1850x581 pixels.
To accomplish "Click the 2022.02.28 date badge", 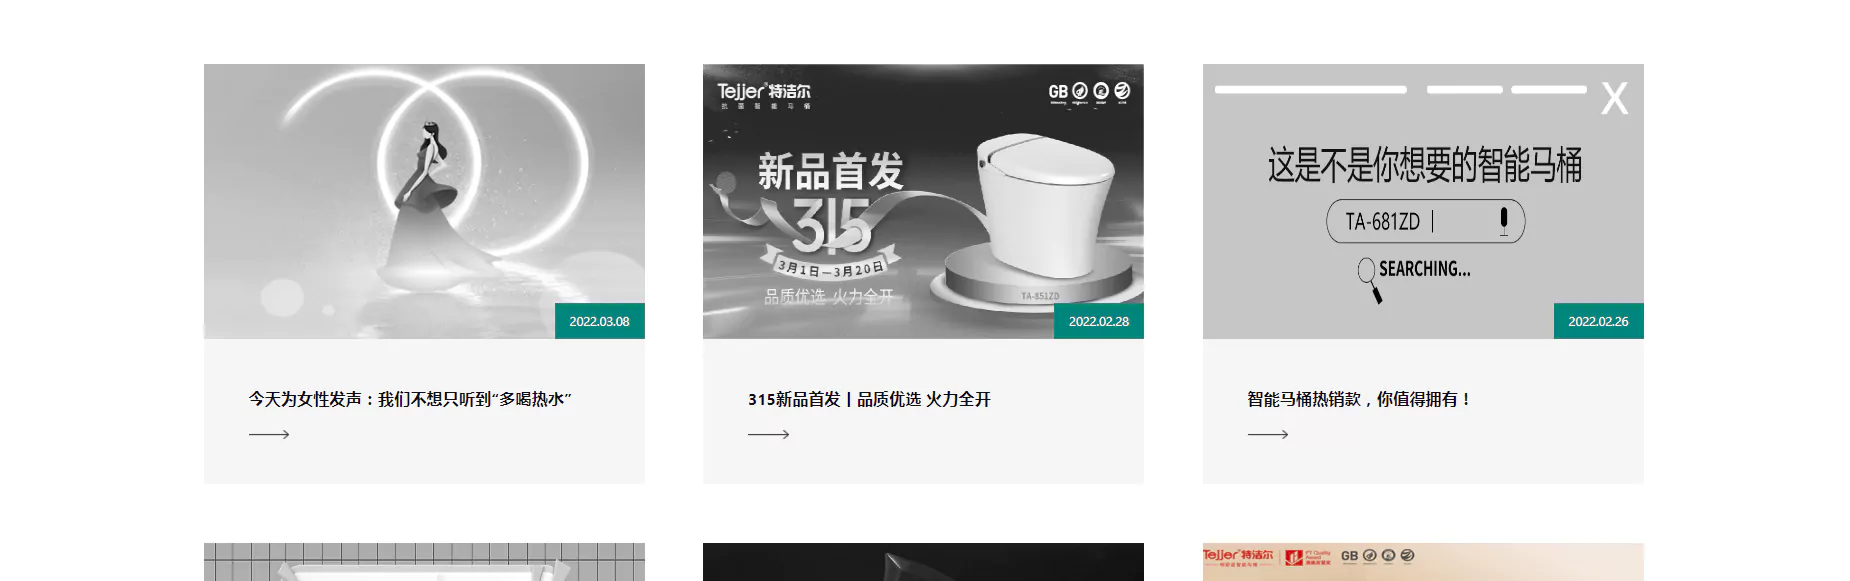I will point(1099,321).
